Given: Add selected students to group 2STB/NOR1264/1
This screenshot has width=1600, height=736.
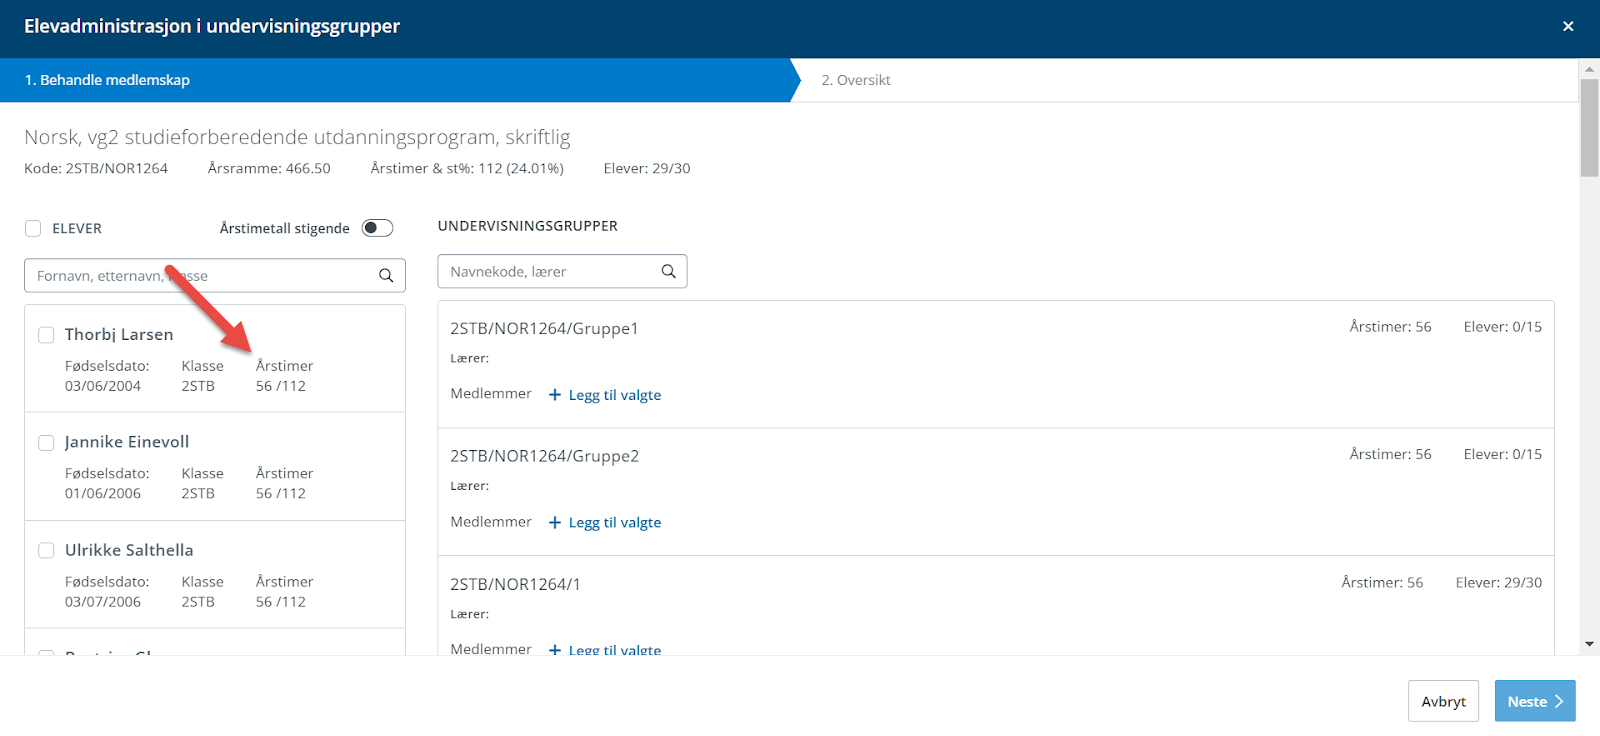Looking at the screenshot, I should [x=605, y=650].
